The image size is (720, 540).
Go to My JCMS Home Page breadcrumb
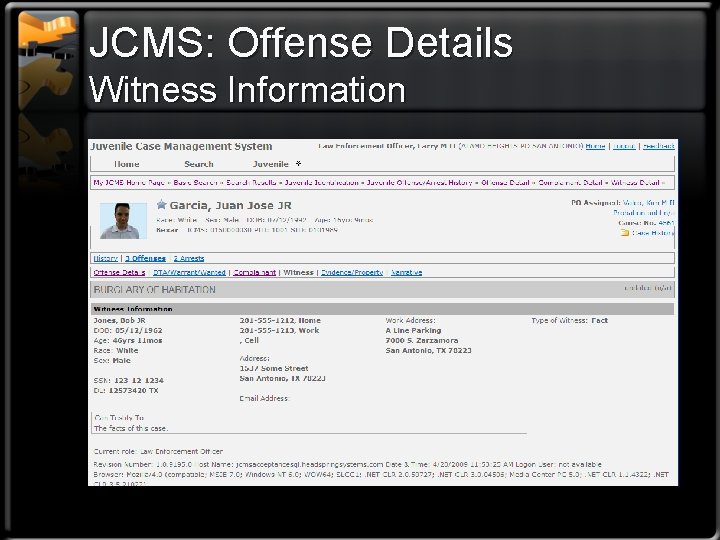[x=129, y=182]
